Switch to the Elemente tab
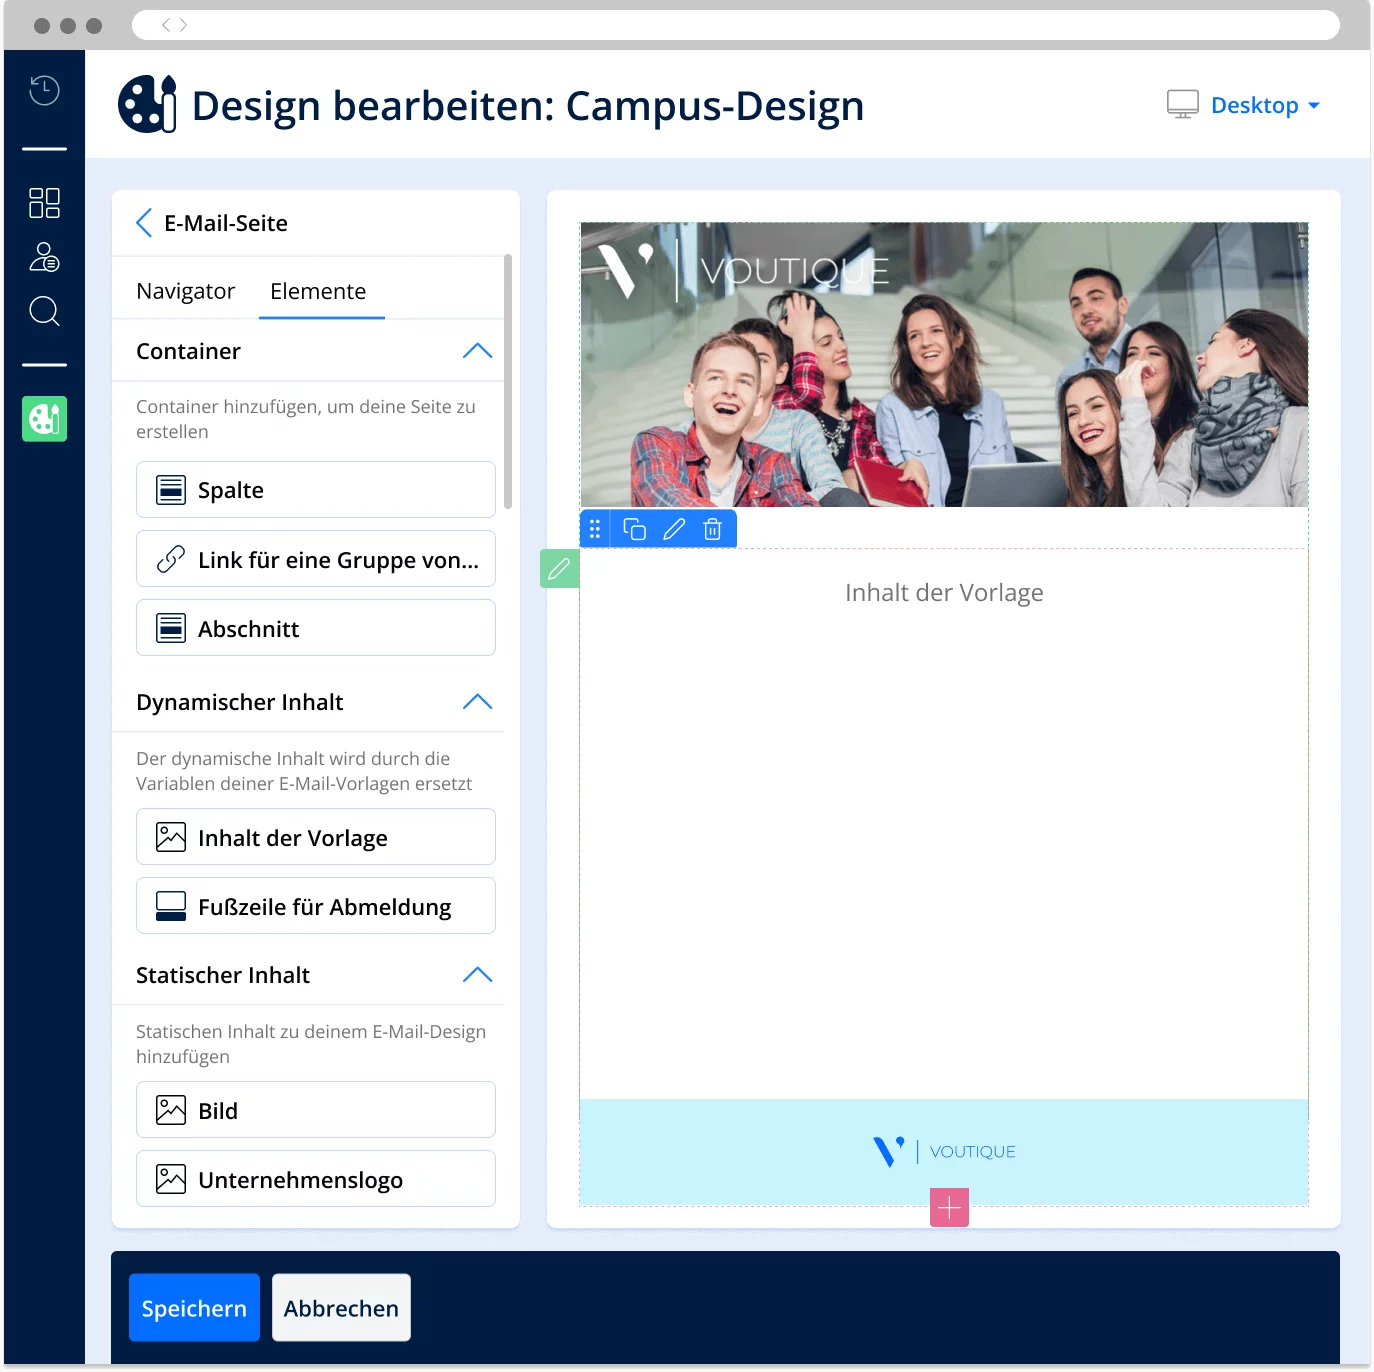Screen dimensions: 1374x1372 (x=318, y=291)
